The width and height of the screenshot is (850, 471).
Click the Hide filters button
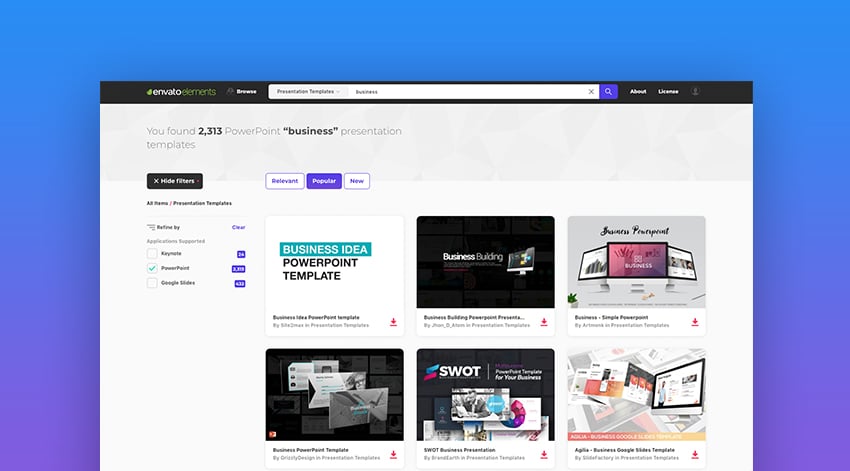pos(175,181)
